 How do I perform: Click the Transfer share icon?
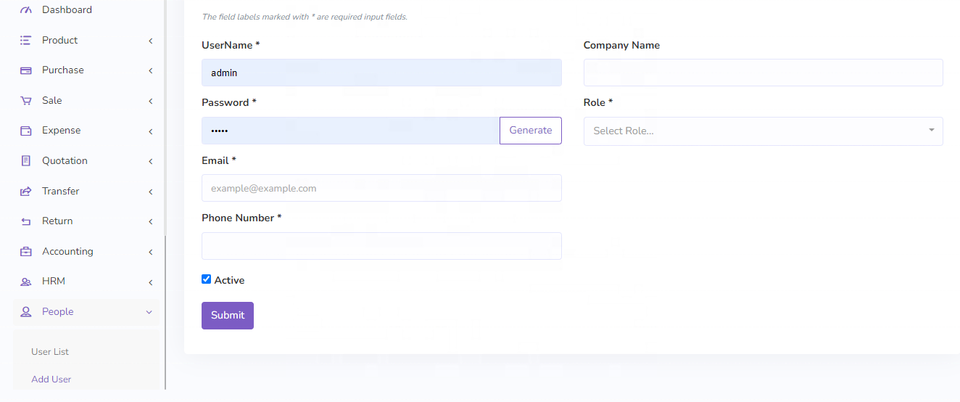pyautogui.click(x=26, y=191)
